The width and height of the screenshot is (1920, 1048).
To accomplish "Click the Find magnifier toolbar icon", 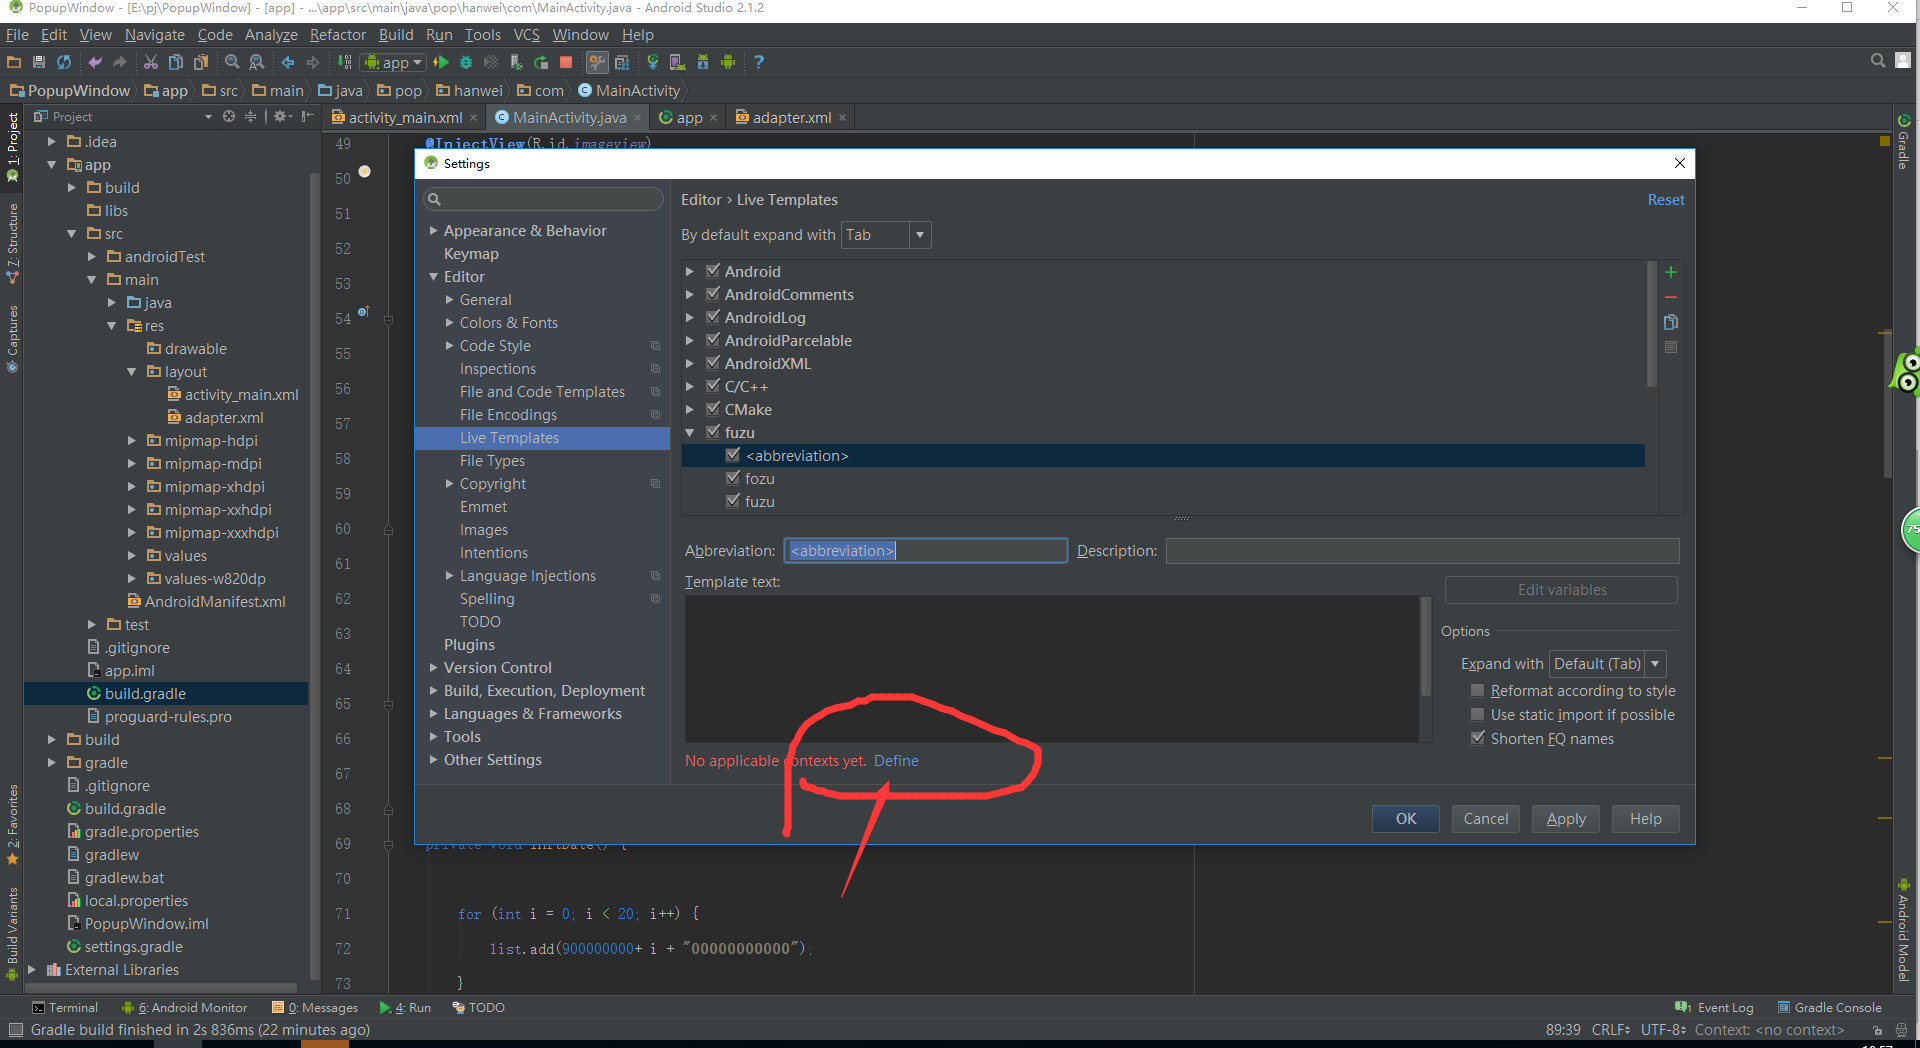I will pyautogui.click(x=232, y=62).
